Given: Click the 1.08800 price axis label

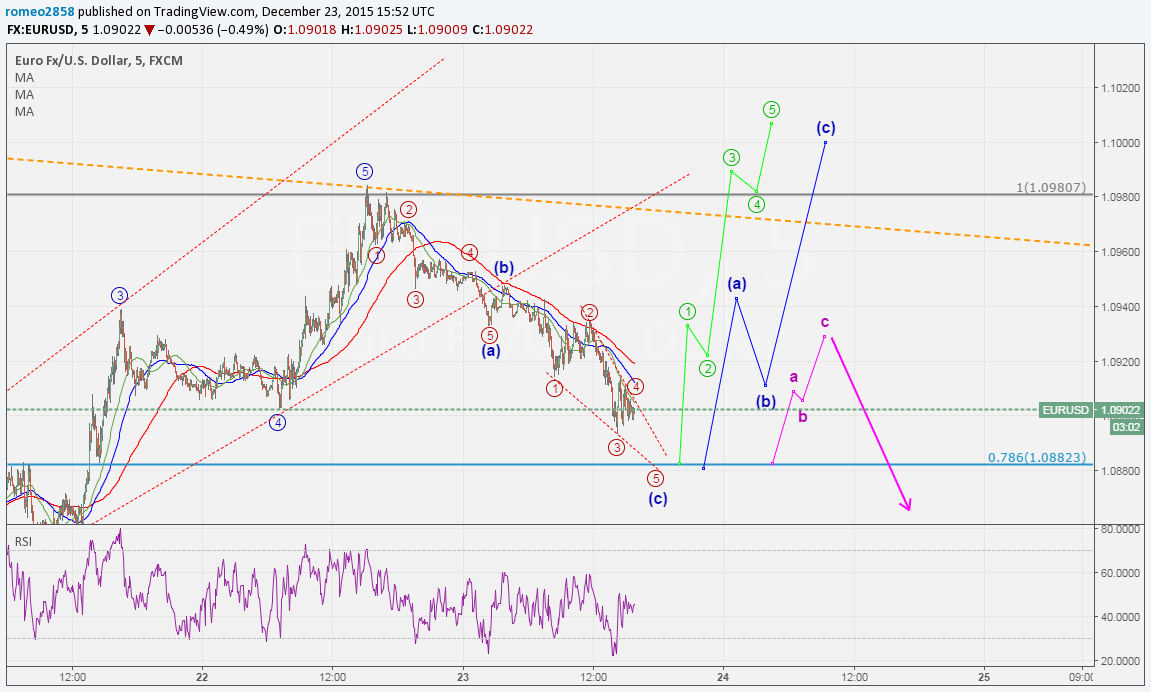Looking at the screenshot, I should 1120,471.
